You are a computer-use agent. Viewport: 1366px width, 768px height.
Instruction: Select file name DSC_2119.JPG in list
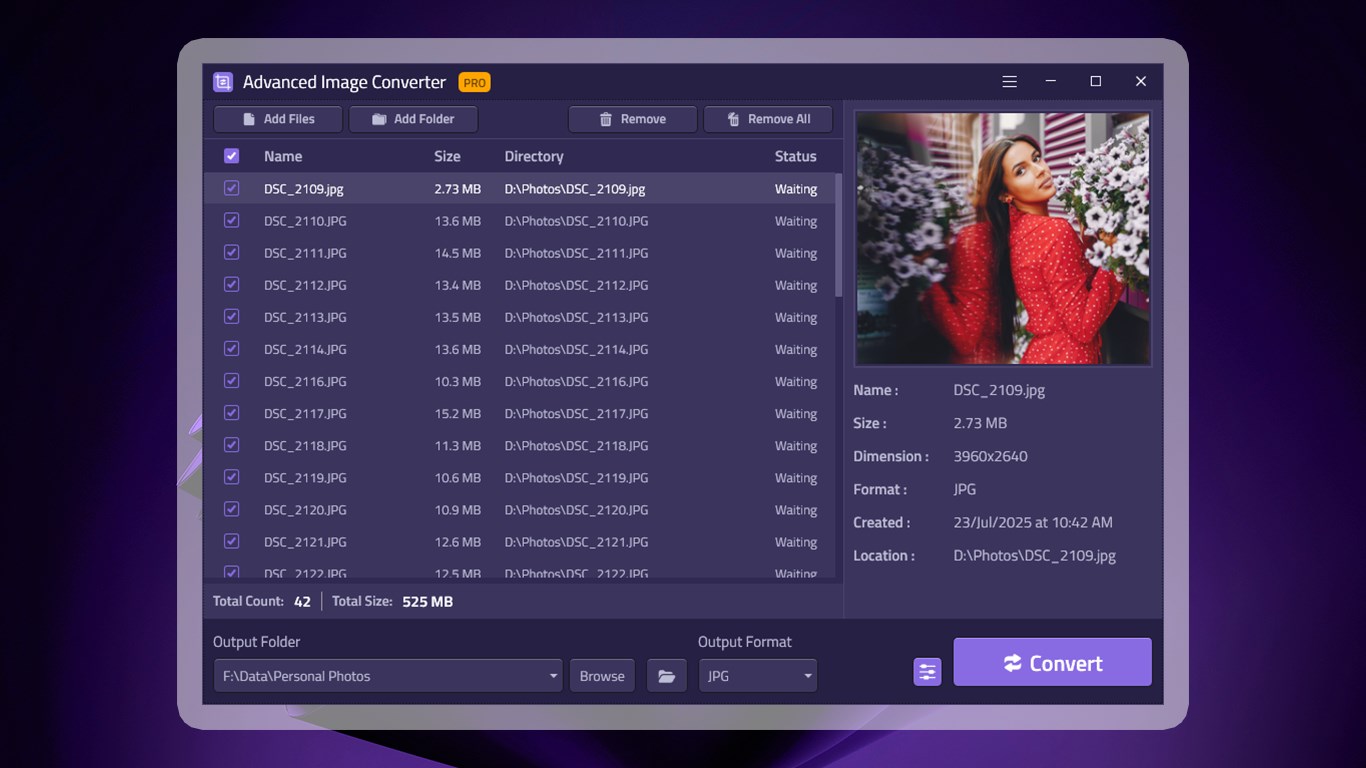click(305, 478)
